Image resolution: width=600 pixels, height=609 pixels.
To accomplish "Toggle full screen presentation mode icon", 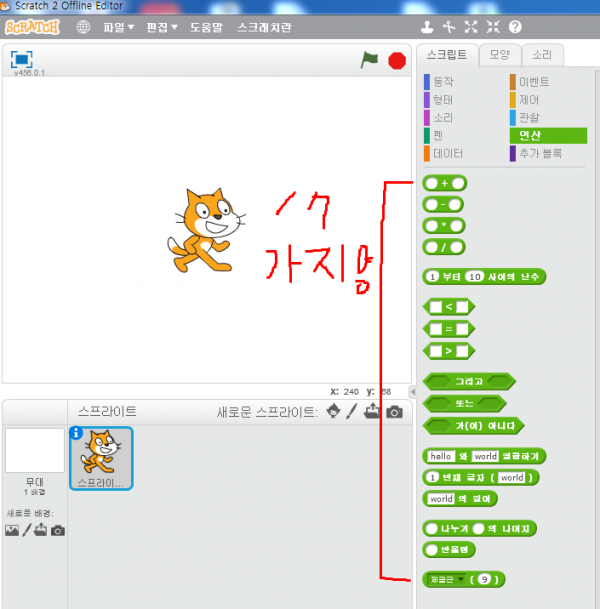I will coord(21,59).
